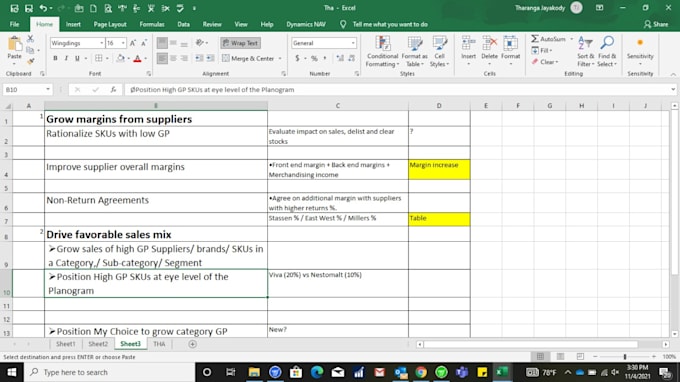Click the Cut scissors icon
The height and width of the screenshot is (382, 680).
coord(30,39)
